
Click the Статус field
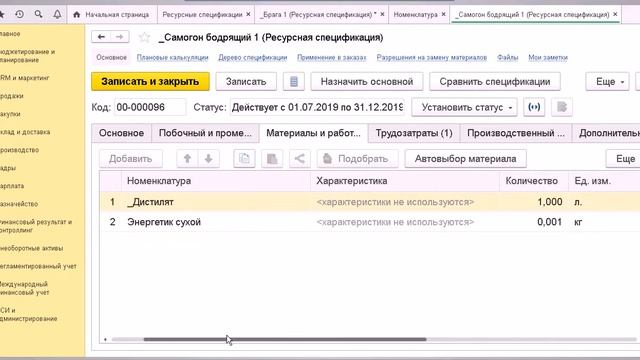click(x=317, y=107)
